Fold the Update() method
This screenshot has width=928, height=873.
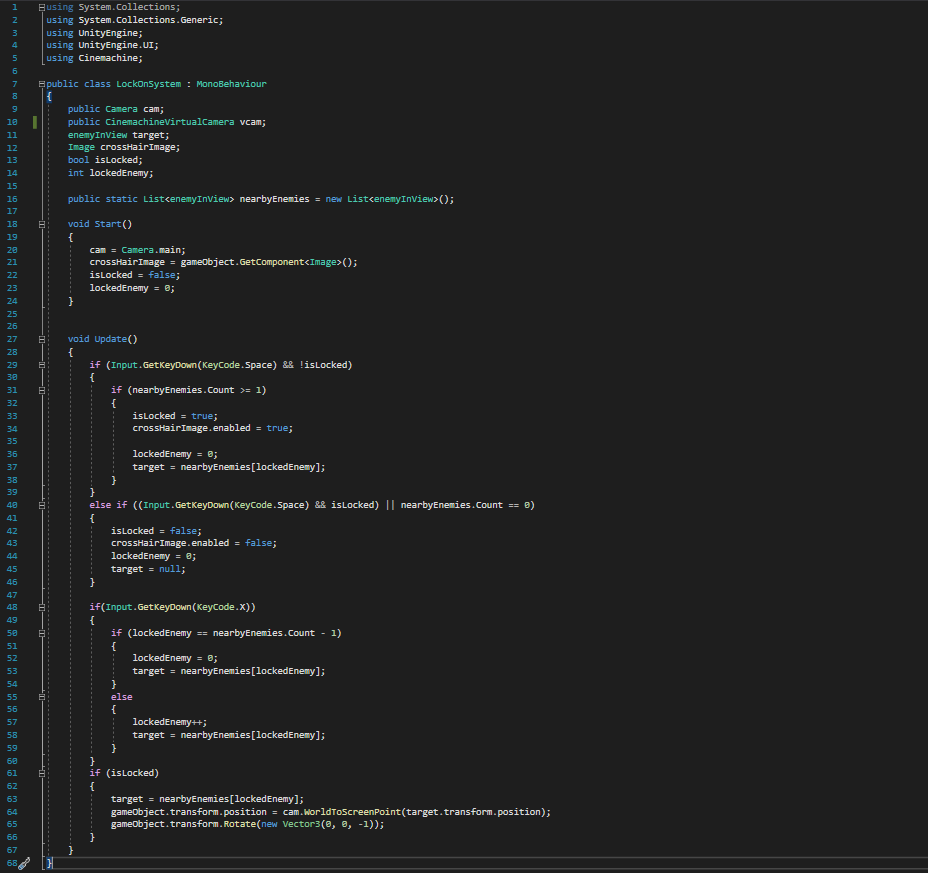[x=41, y=339]
